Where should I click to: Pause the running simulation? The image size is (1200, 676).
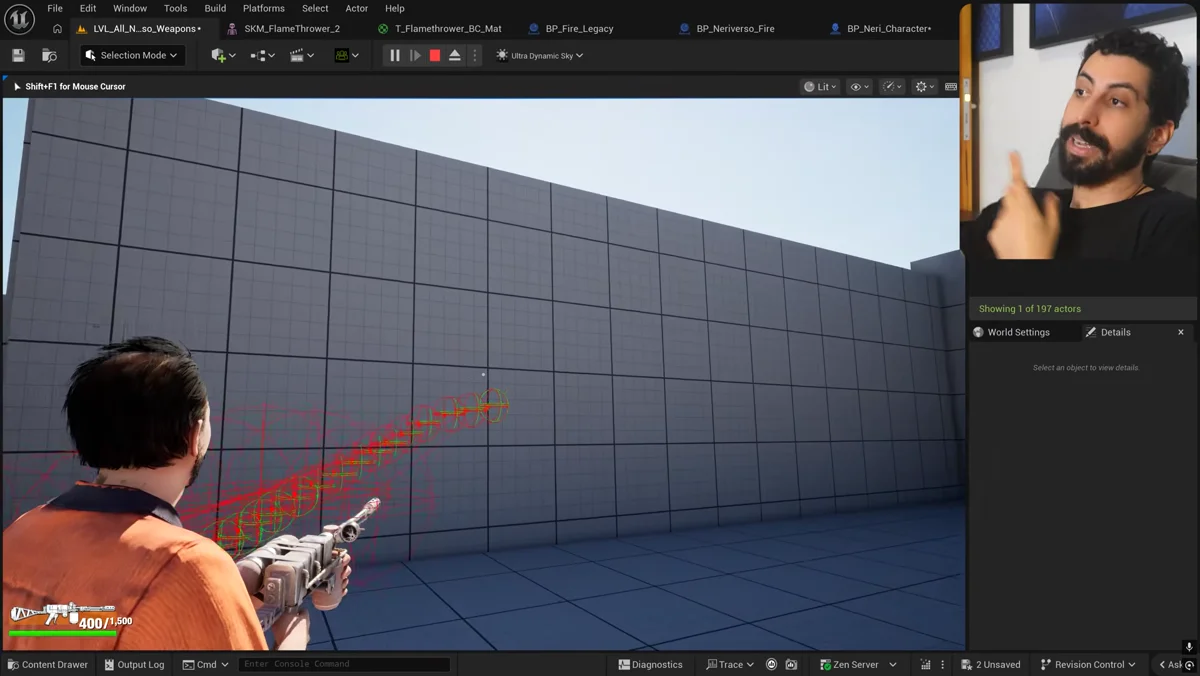[x=395, y=56]
